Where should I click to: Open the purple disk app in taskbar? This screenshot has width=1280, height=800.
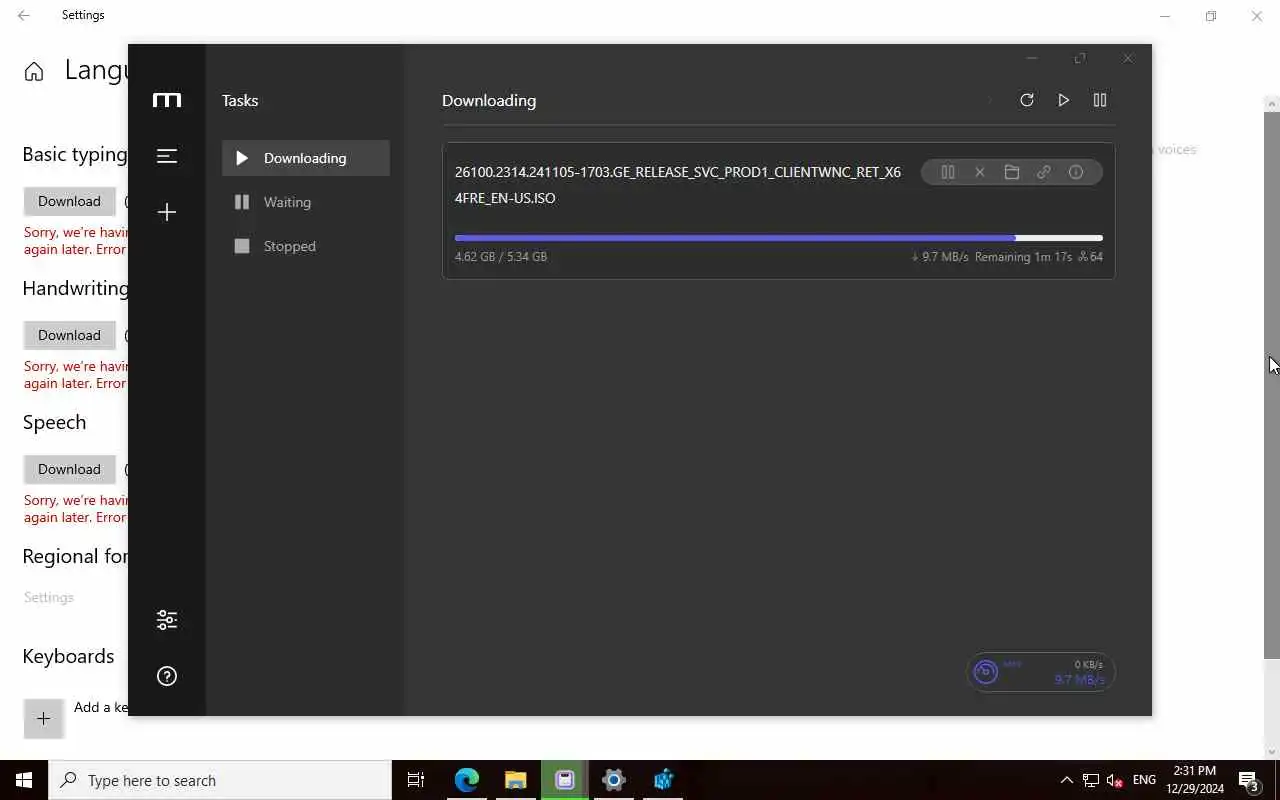pos(565,780)
